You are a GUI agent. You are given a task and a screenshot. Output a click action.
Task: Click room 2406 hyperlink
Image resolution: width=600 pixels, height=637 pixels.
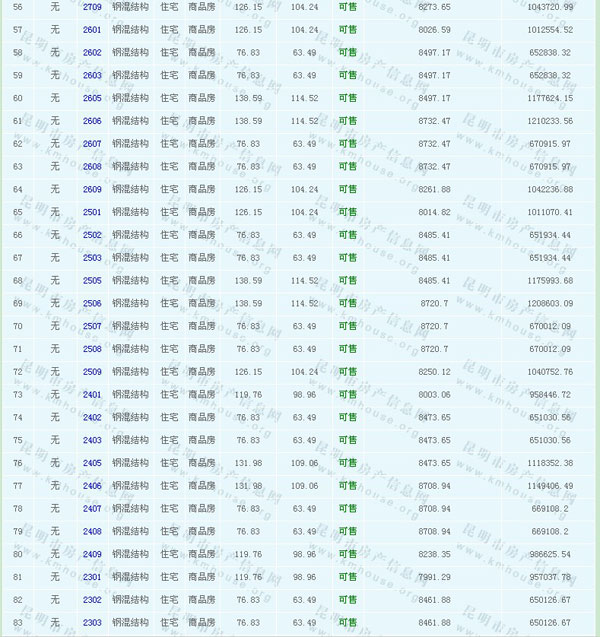click(x=92, y=486)
